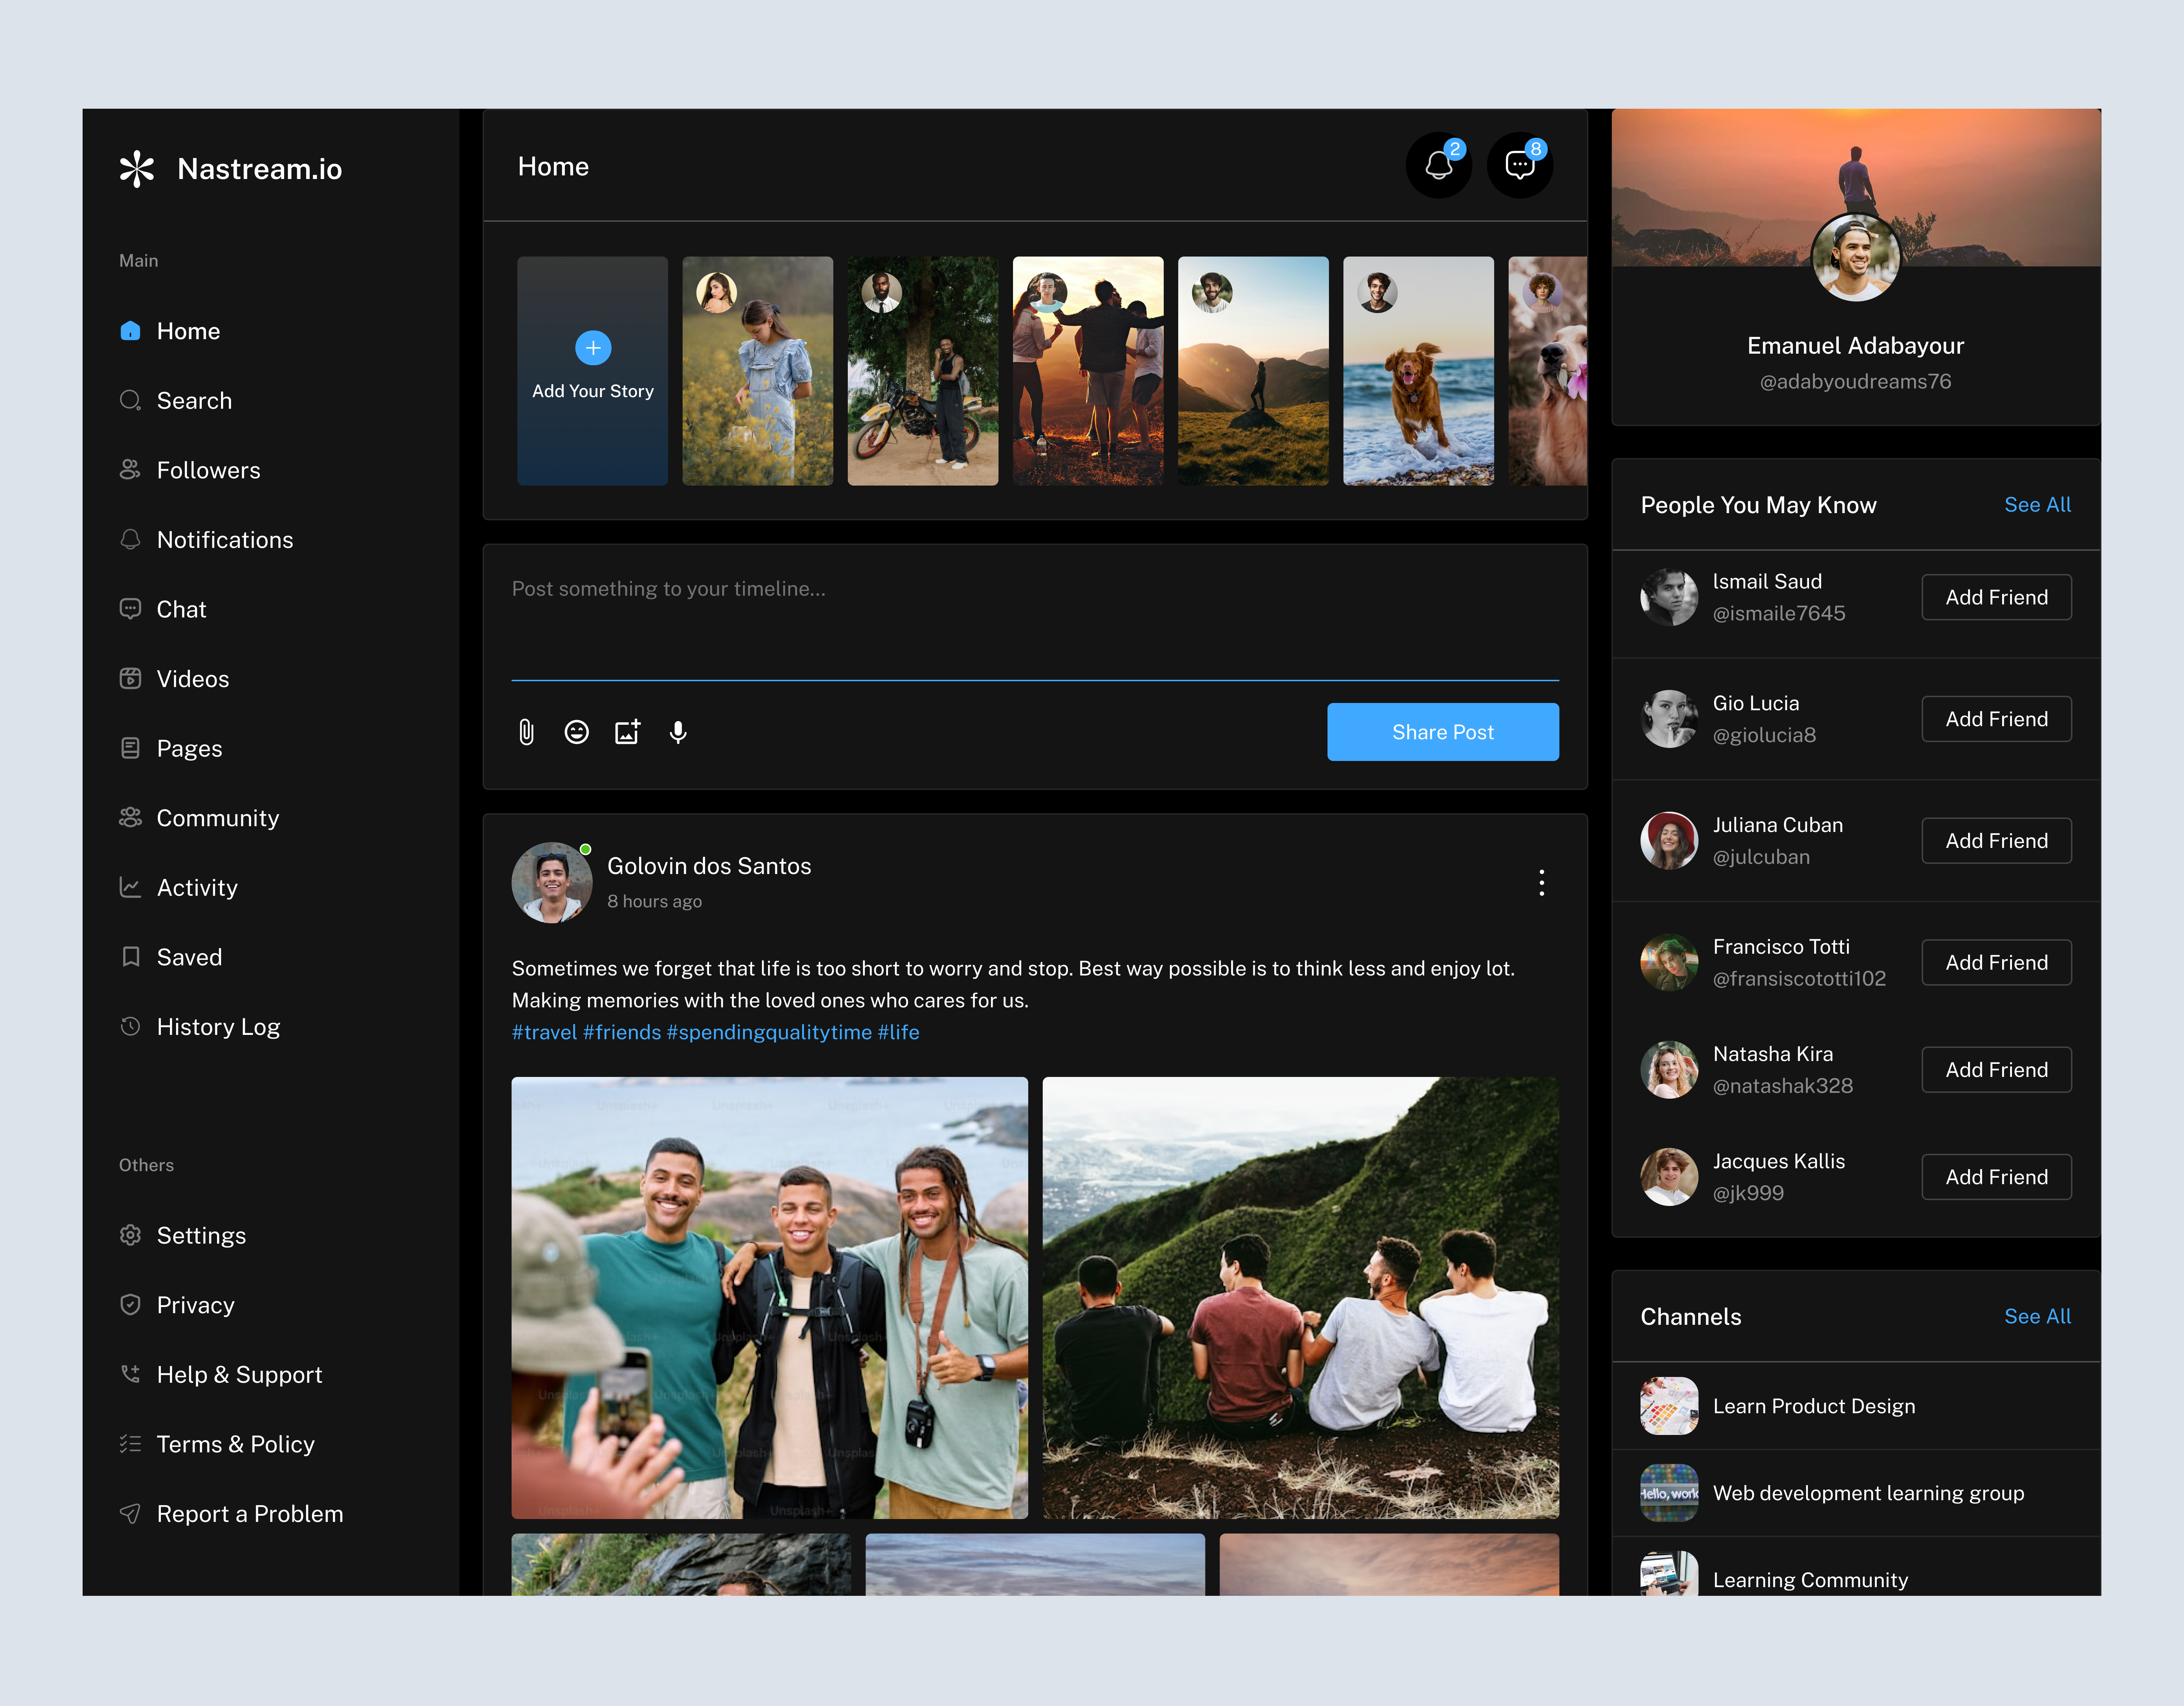Click the #travel hashtag link
The width and height of the screenshot is (2184, 1706).
click(x=543, y=1032)
